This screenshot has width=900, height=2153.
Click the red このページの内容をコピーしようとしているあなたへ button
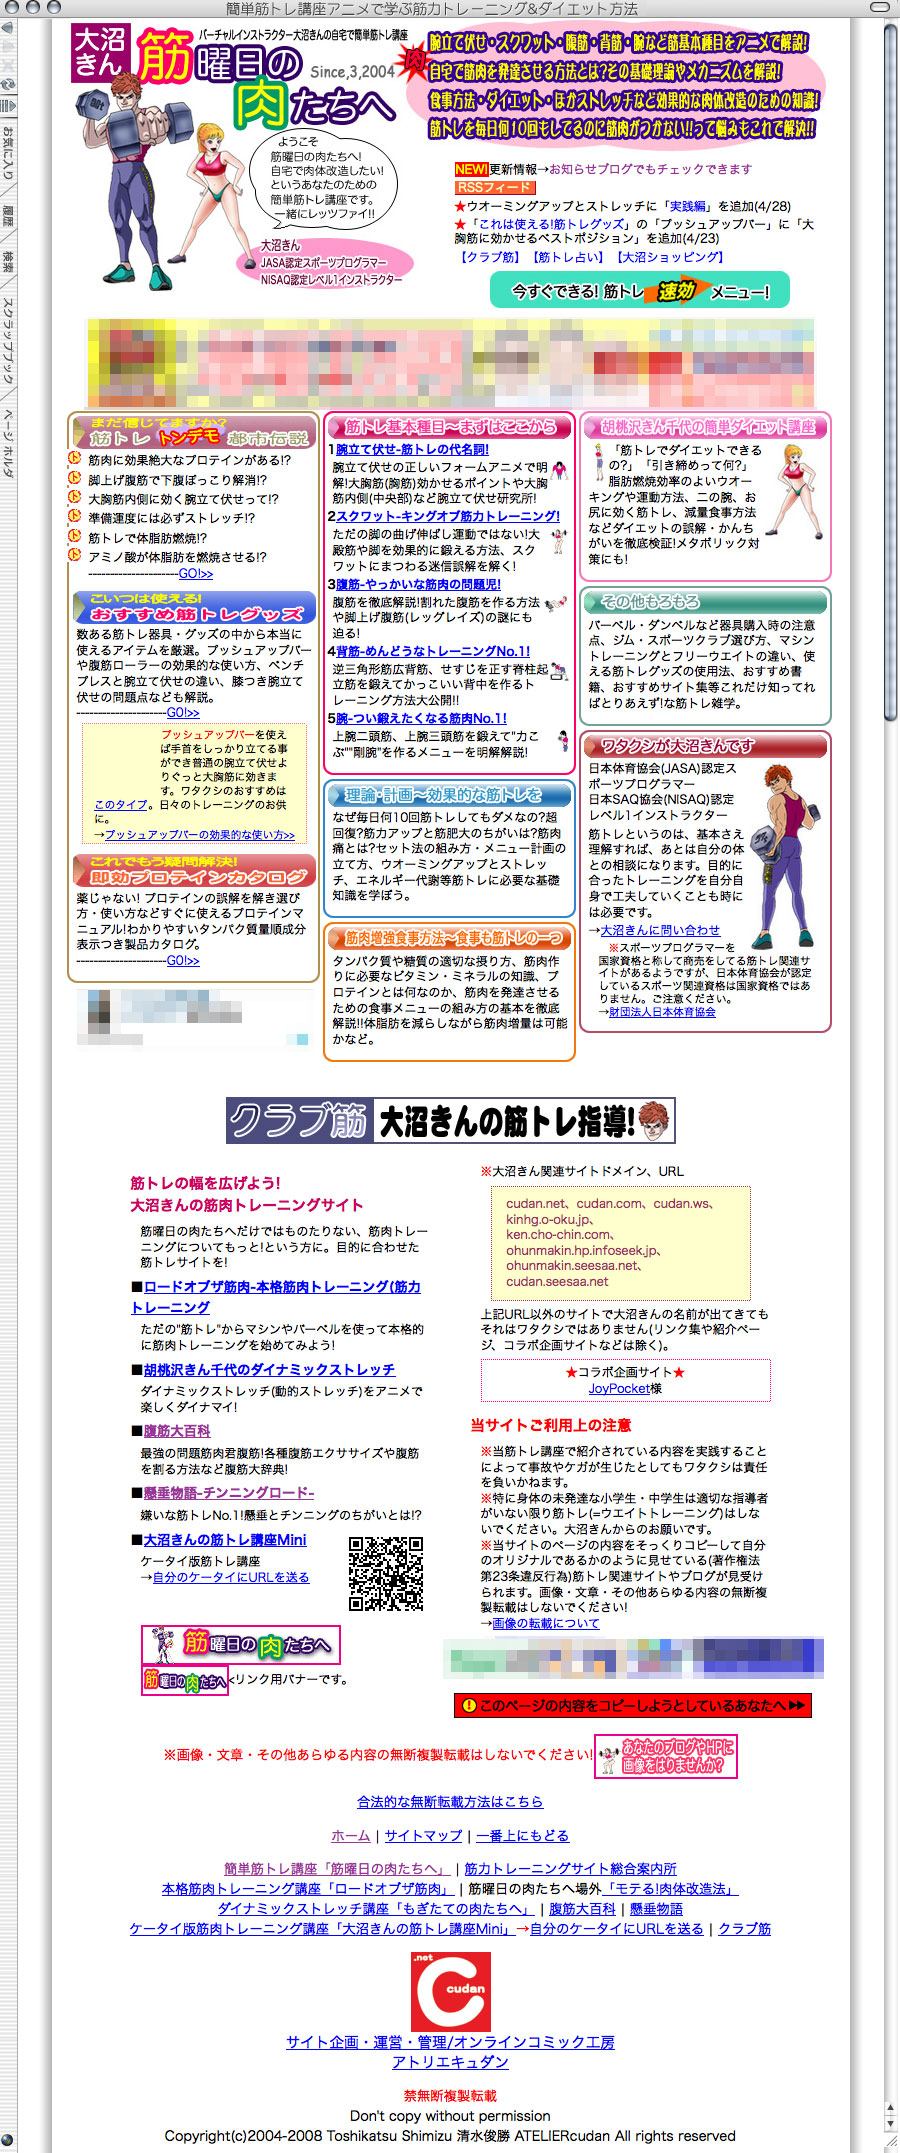coord(633,1706)
